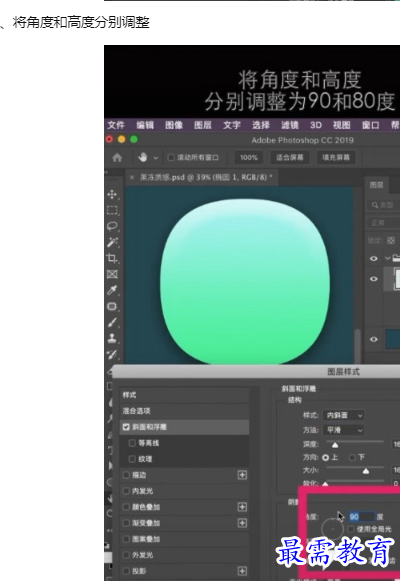Enable 外发光 effect checkbox
Image resolution: width=400 pixels, height=583 pixels.
pyautogui.click(x=126, y=555)
